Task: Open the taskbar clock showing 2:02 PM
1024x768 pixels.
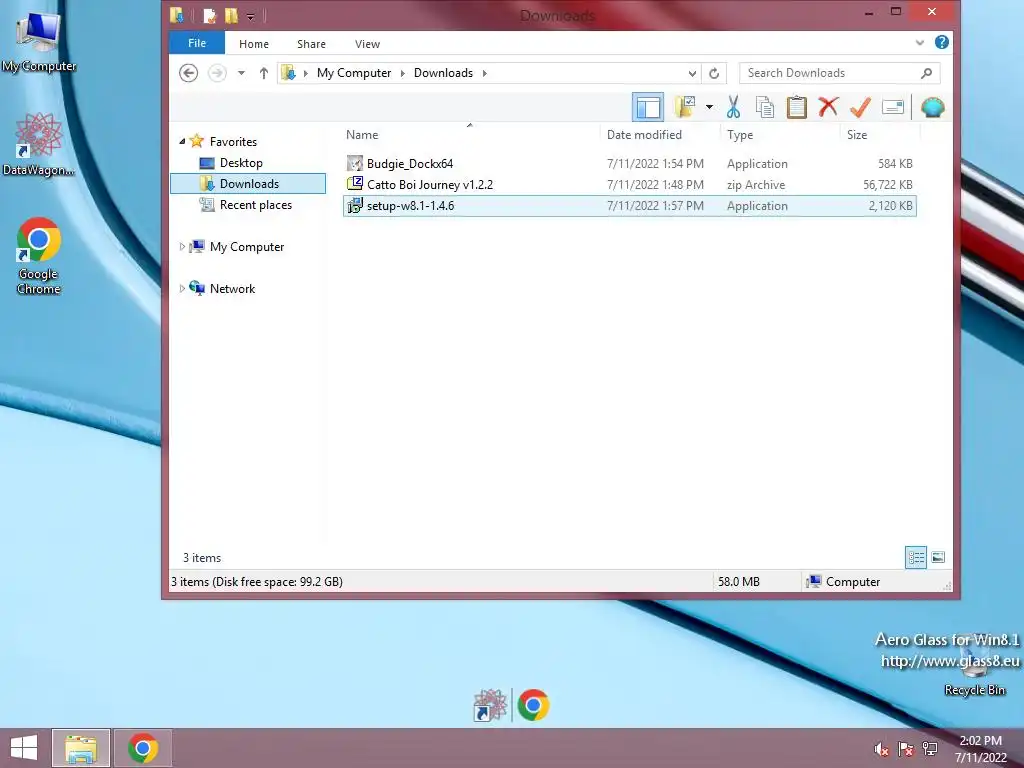Action: 980,748
